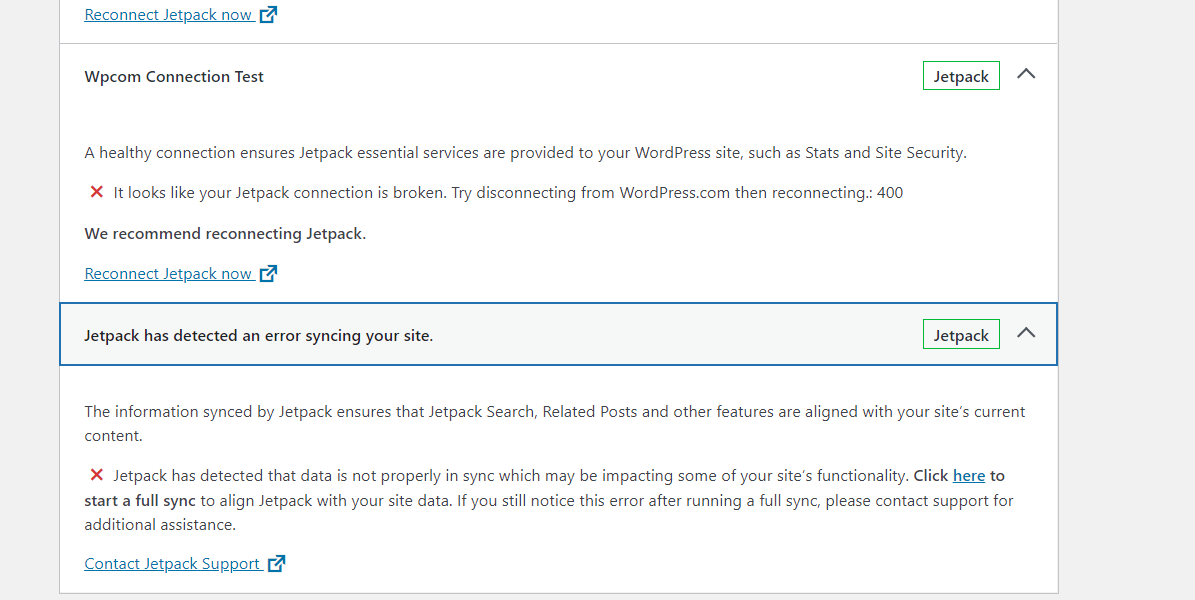The height and width of the screenshot is (600, 1195).
Task: Open the Contact Jetpack Support link
Action: (172, 563)
